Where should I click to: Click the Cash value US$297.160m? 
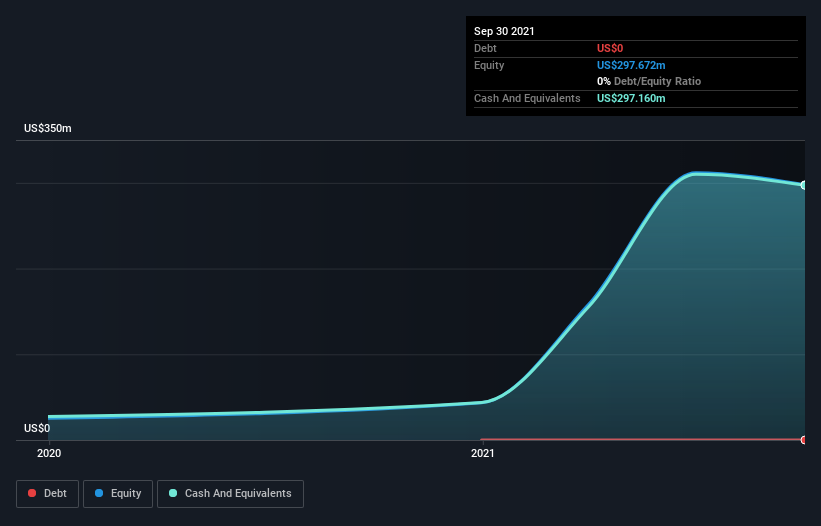point(631,98)
